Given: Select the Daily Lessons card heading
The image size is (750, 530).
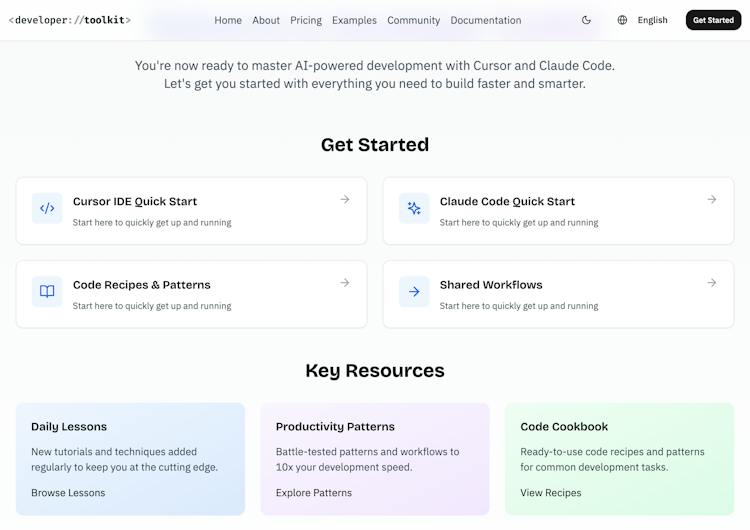Looking at the screenshot, I should point(69,427).
